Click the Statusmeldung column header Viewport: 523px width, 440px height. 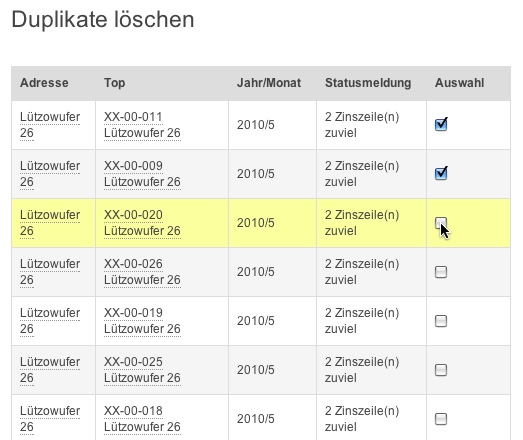[x=368, y=83]
